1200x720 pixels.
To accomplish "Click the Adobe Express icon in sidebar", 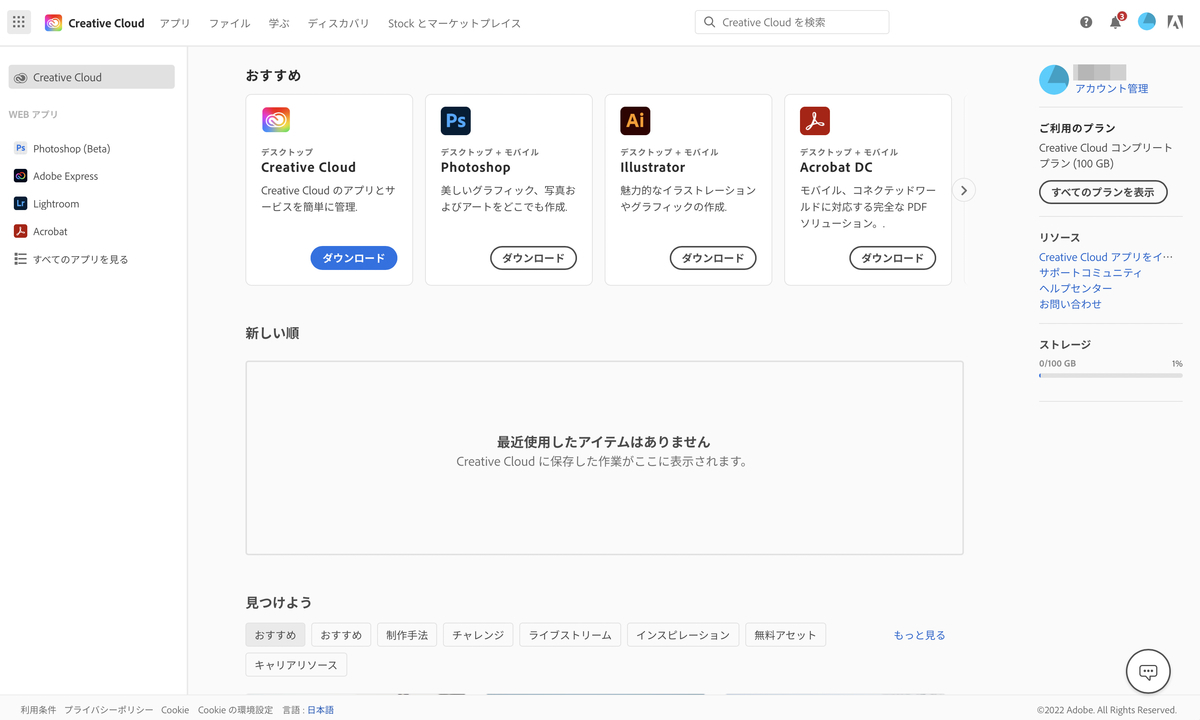I will click(20, 176).
